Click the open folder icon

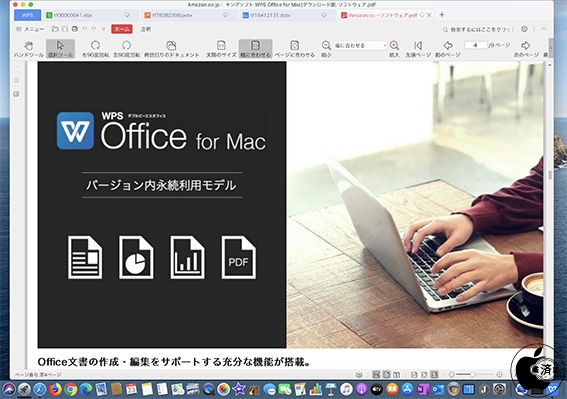55,29
